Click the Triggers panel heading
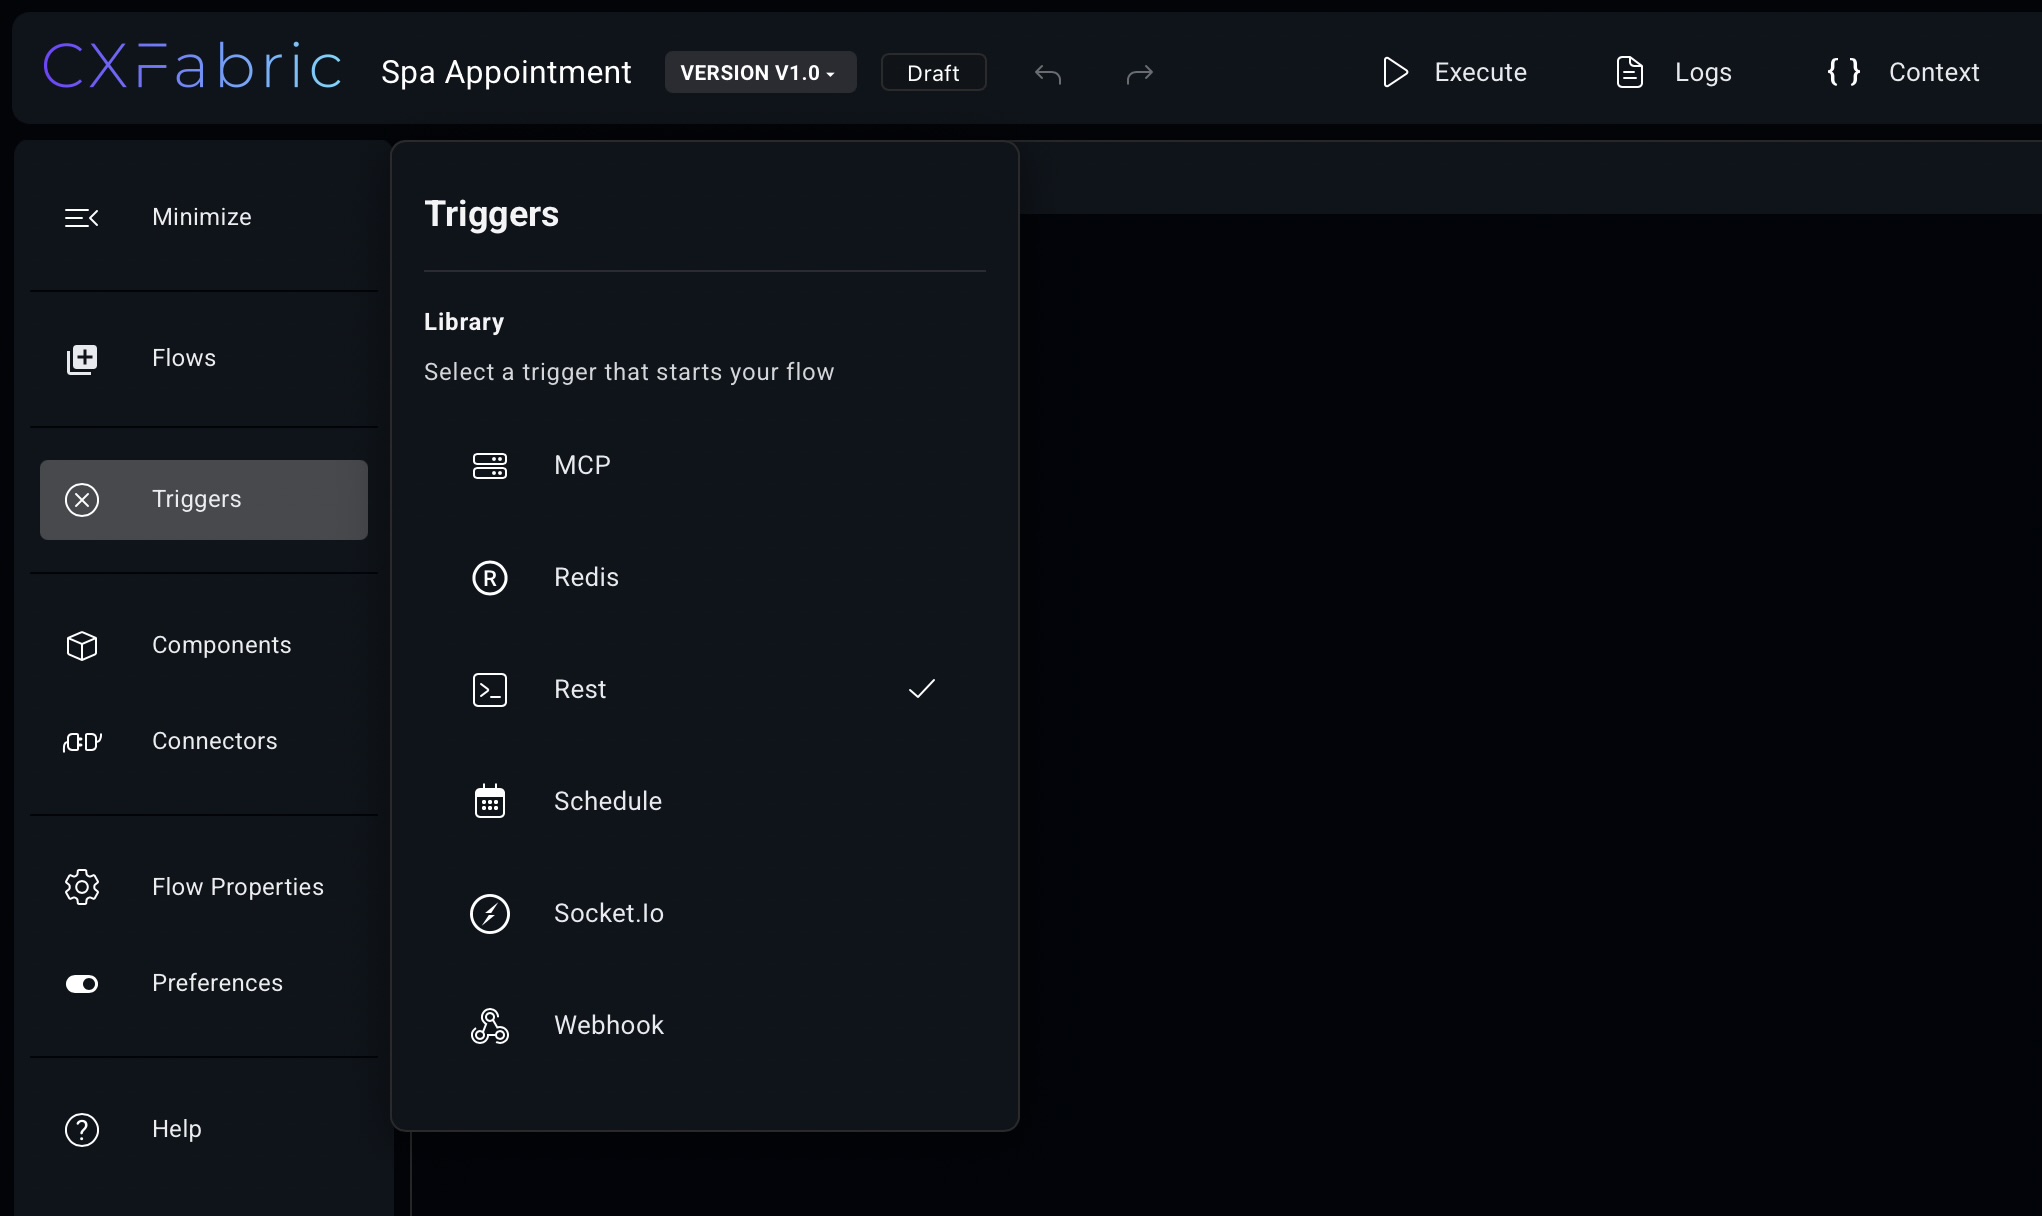 pos(491,214)
